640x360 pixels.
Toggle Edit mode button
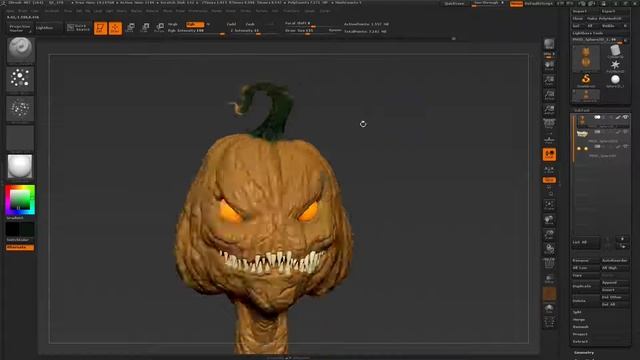tap(100, 28)
